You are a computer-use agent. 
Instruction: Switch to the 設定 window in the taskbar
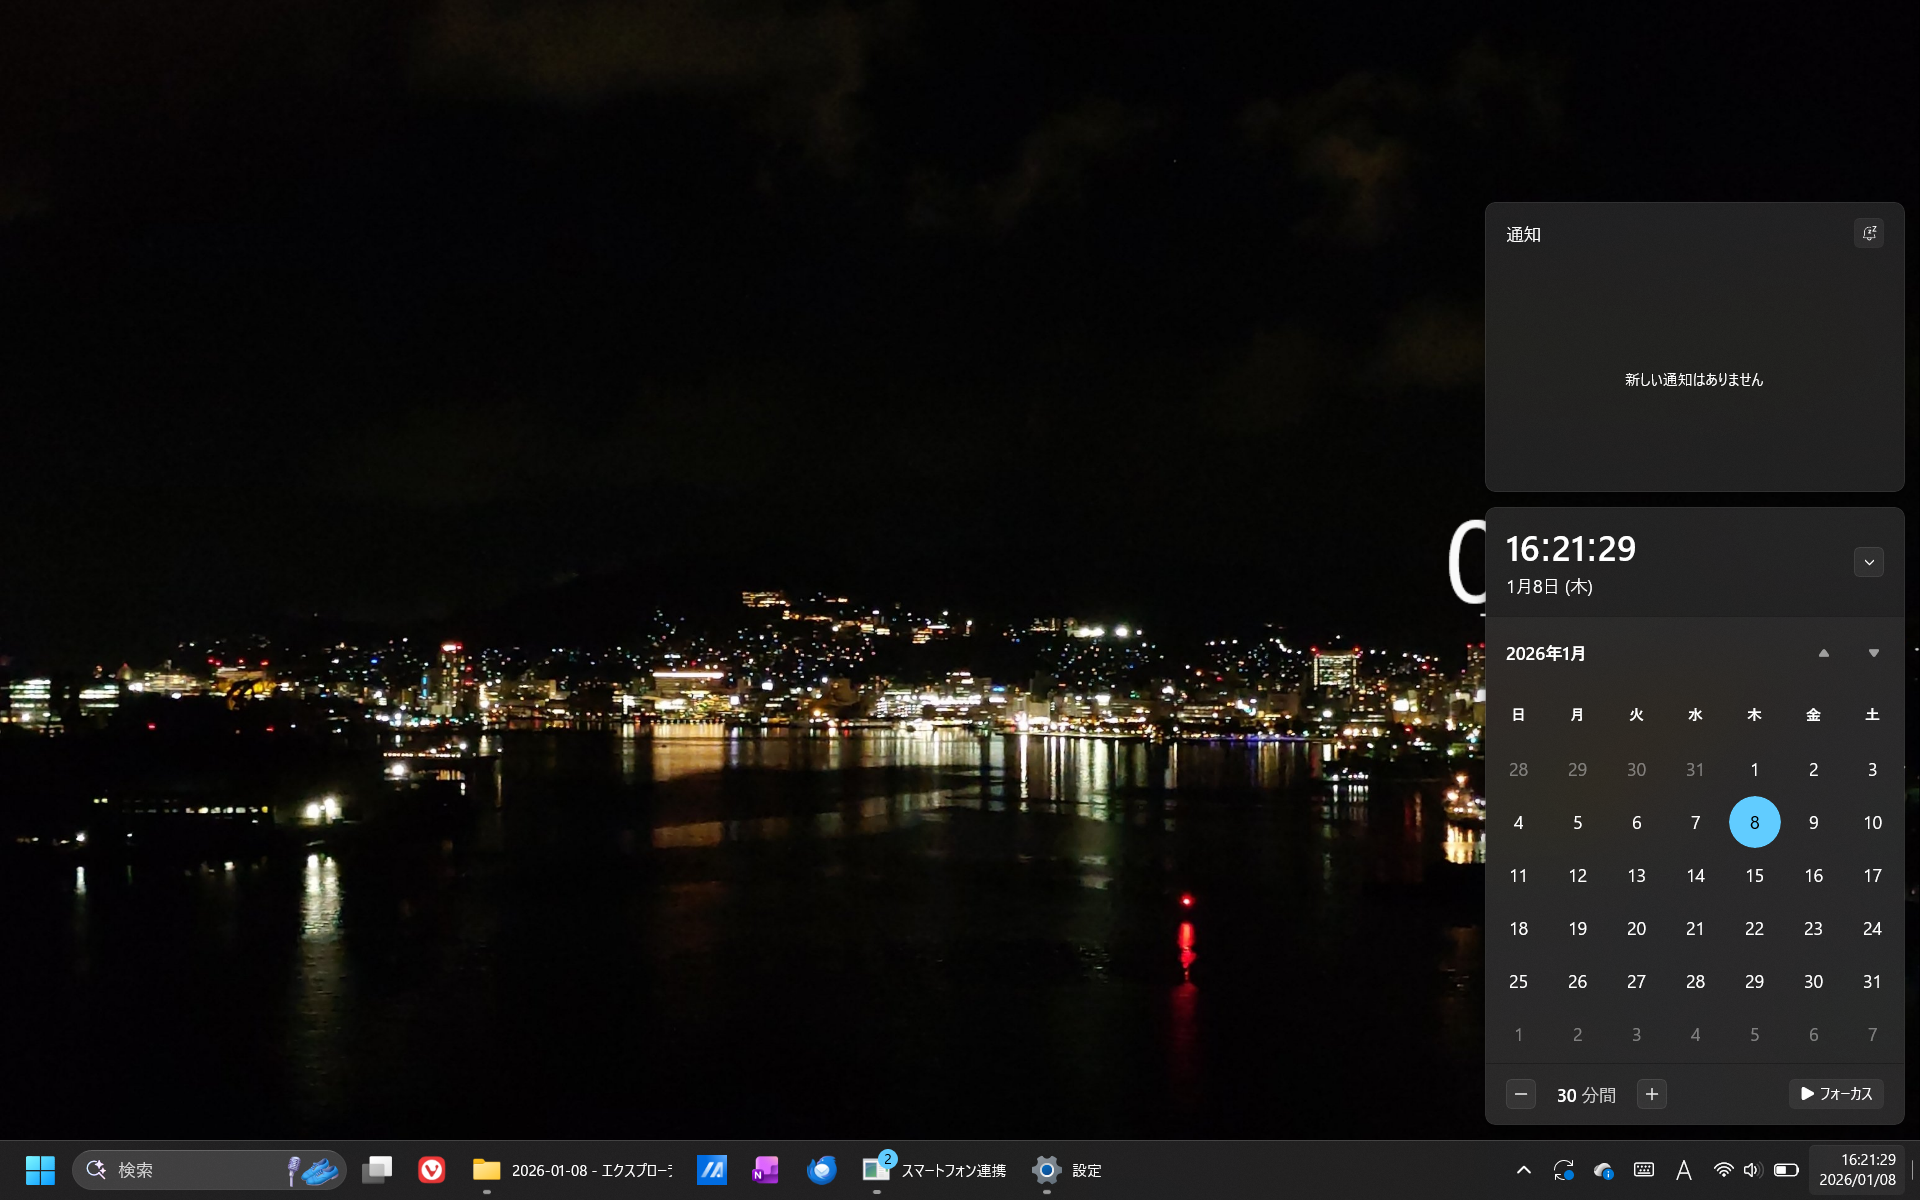pos(1067,1170)
